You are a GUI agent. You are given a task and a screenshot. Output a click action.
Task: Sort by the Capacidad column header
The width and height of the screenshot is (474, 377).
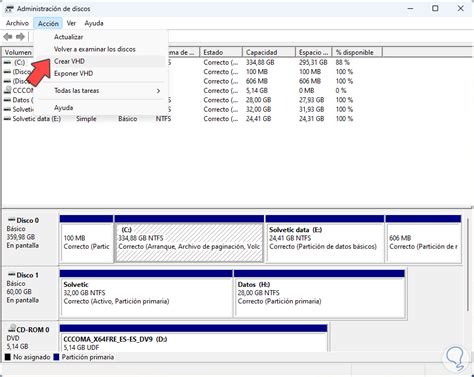point(269,52)
